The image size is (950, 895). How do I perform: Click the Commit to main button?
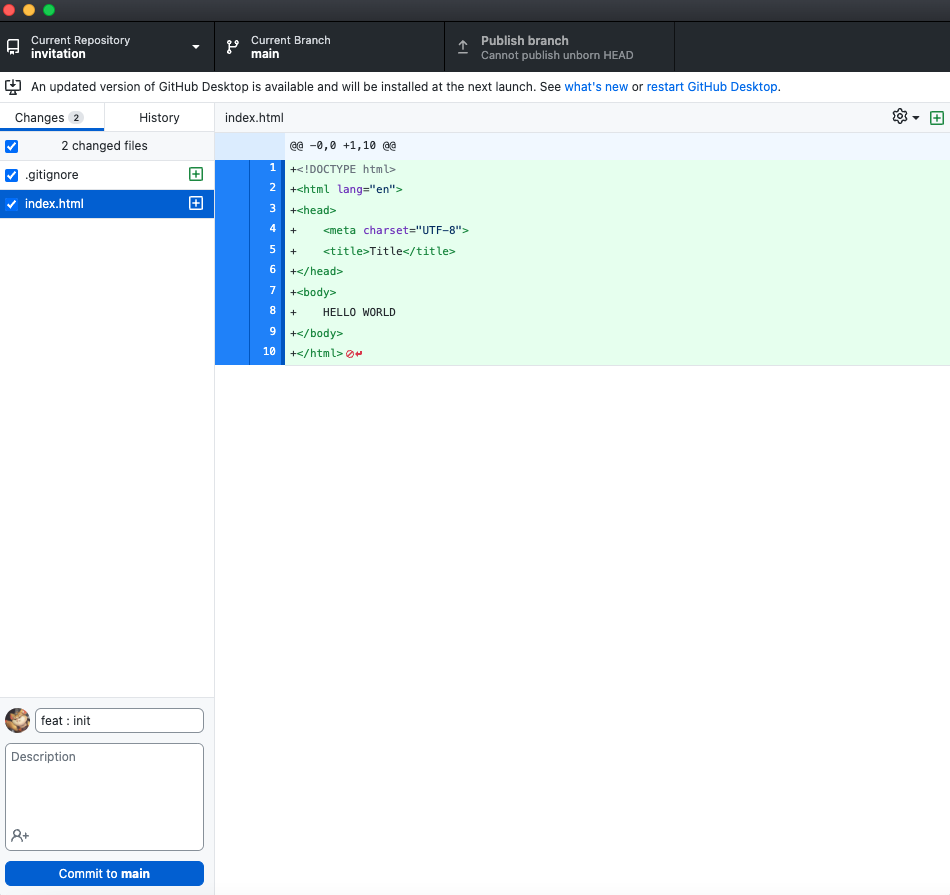click(x=104, y=873)
